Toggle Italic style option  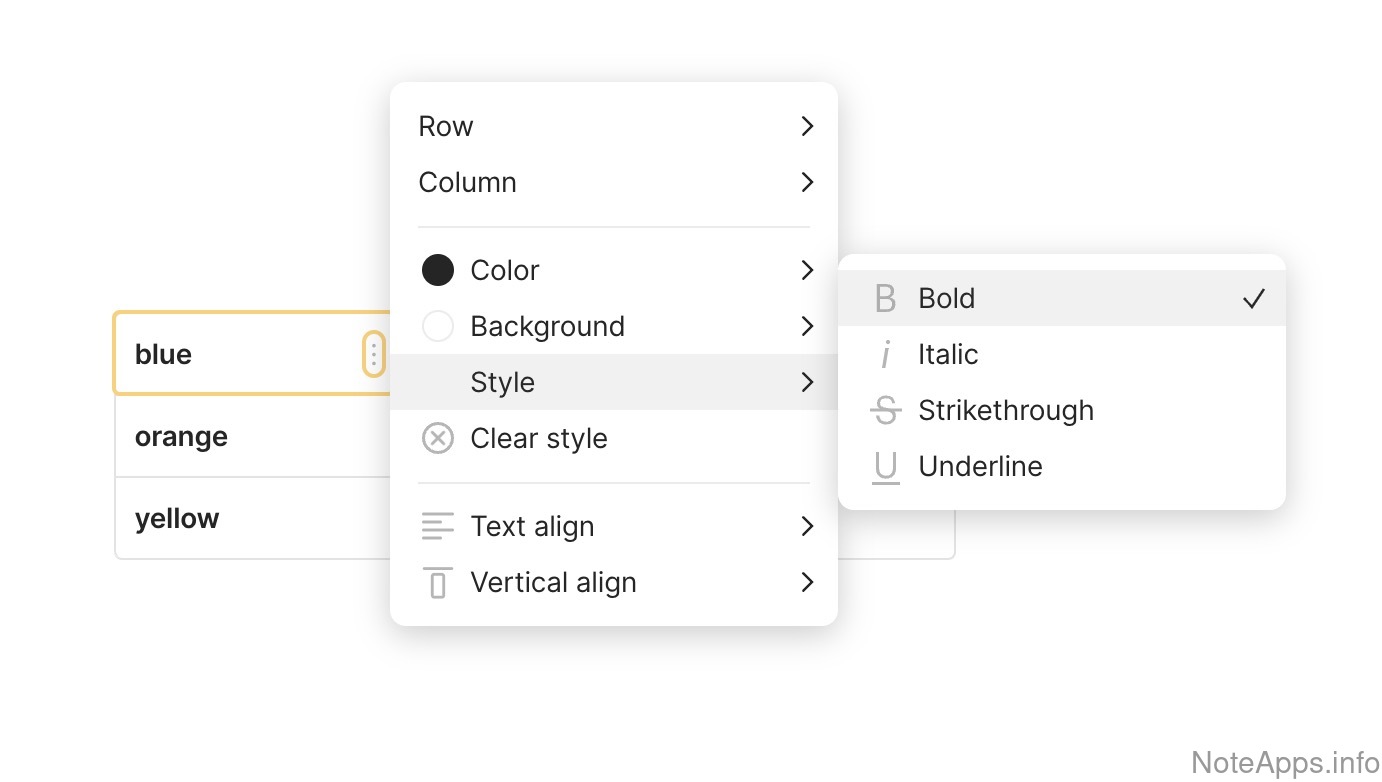(948, 355)
